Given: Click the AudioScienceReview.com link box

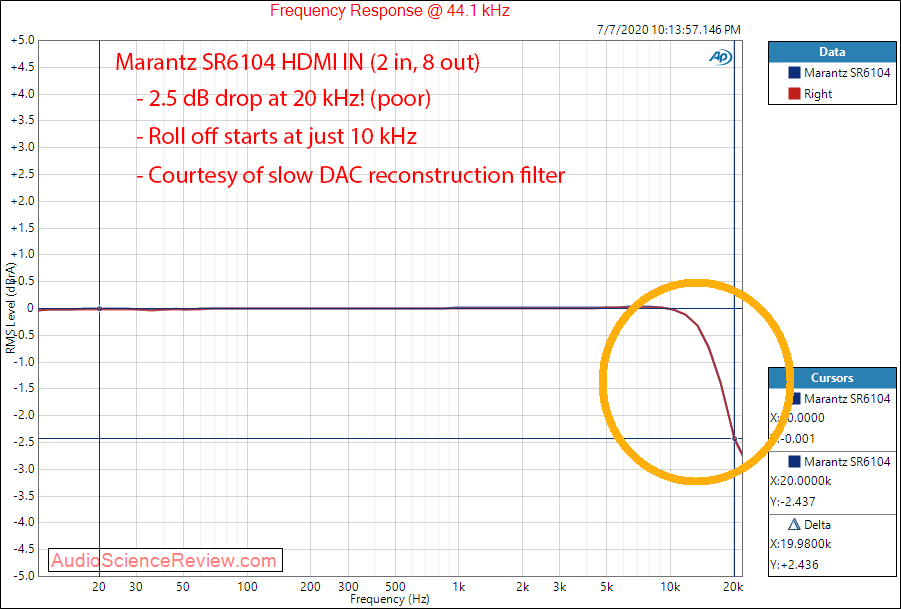Looking at the screenshot, I should tap(165, 560).
